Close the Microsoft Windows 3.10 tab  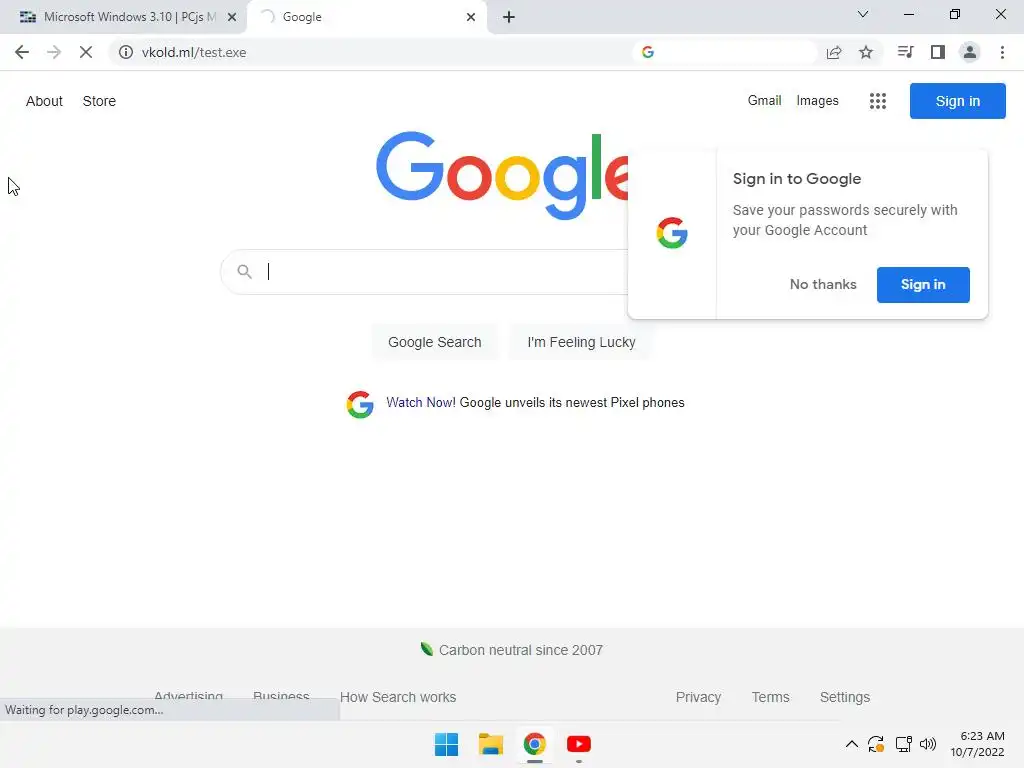click(x=232, y=17)
